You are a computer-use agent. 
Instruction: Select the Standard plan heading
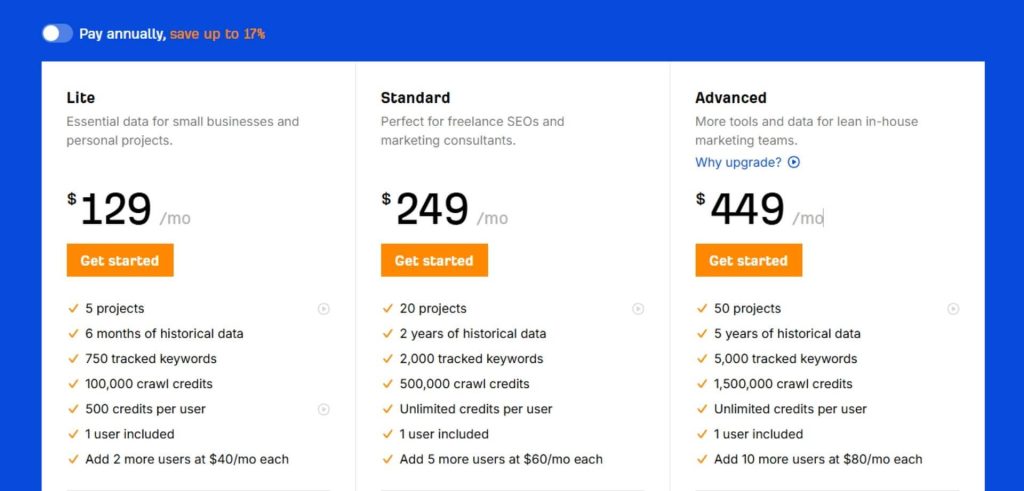(415, 98)
